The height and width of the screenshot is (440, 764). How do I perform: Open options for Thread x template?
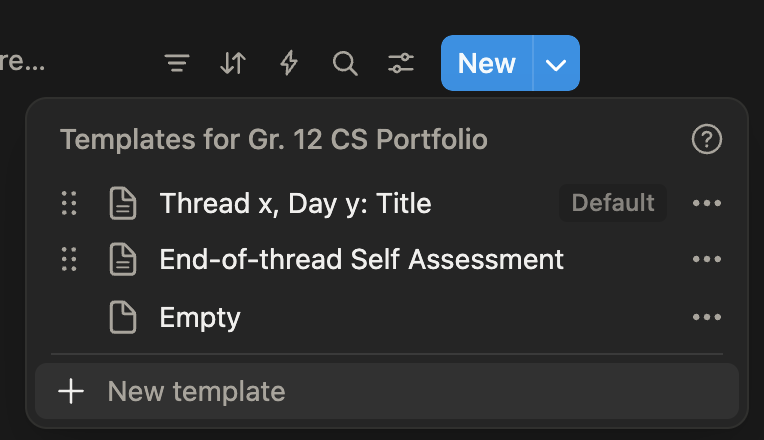coord(706,204)
